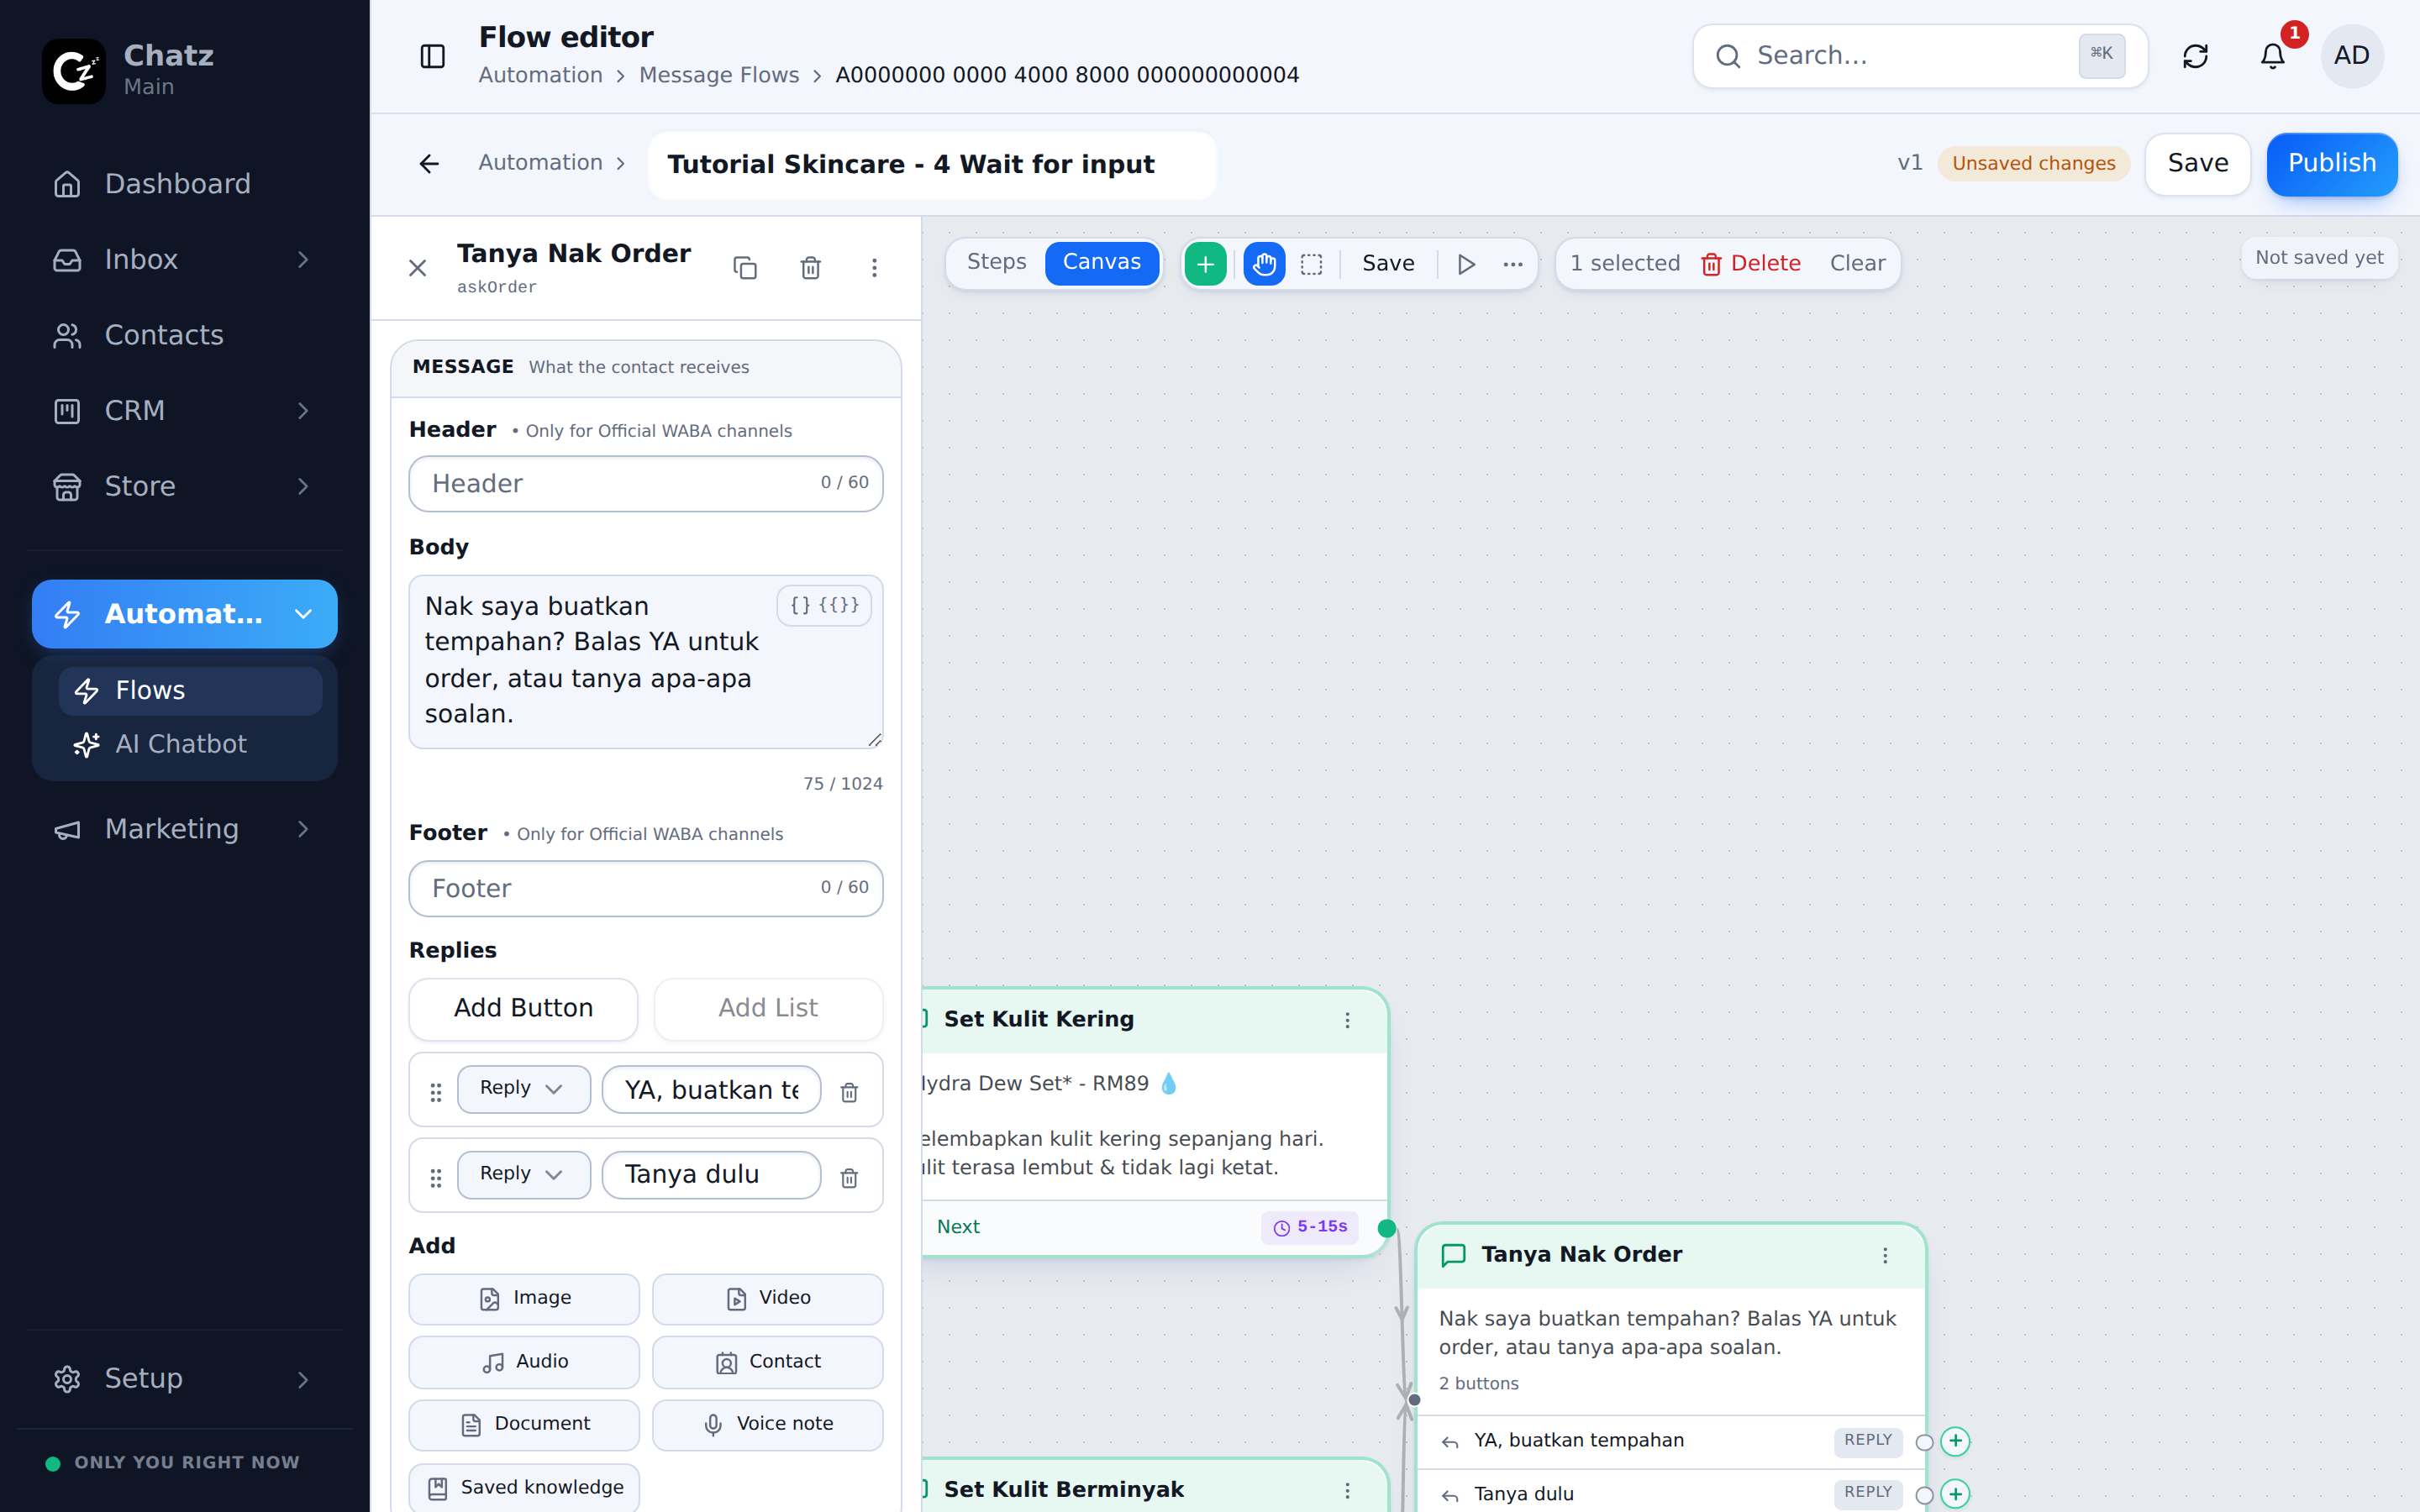The width and height of the screenshot is (2420, 1512).
Task: Click the 5-15s delay badge
Action: click(x=1310, y=1227)
